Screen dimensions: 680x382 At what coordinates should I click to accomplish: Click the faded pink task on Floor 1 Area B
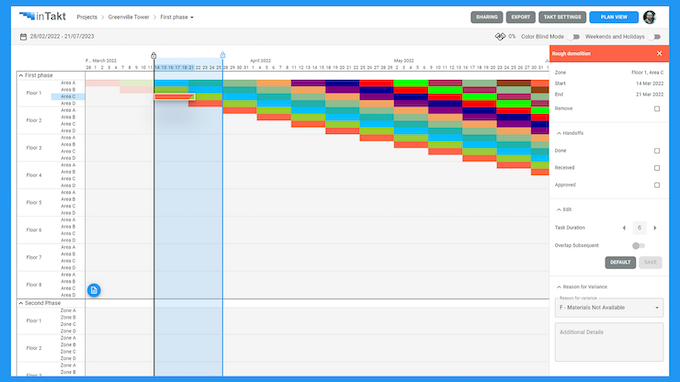137,90
